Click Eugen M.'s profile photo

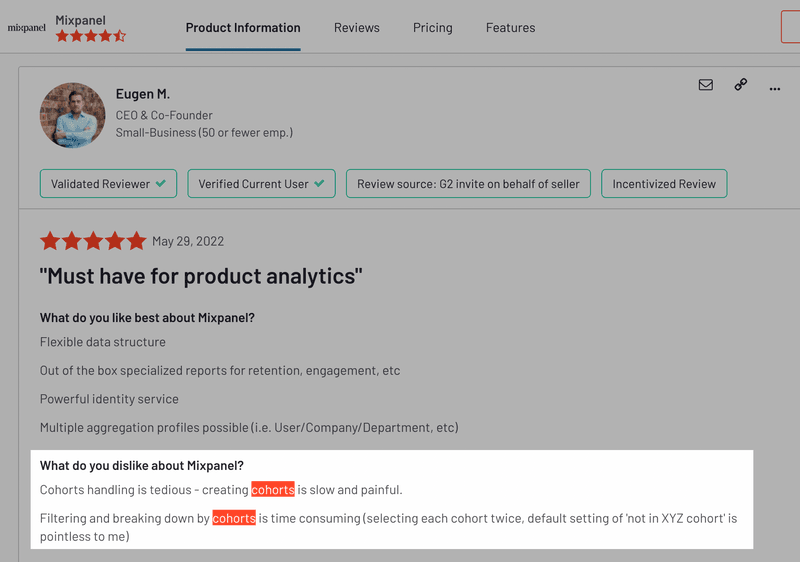72,115
